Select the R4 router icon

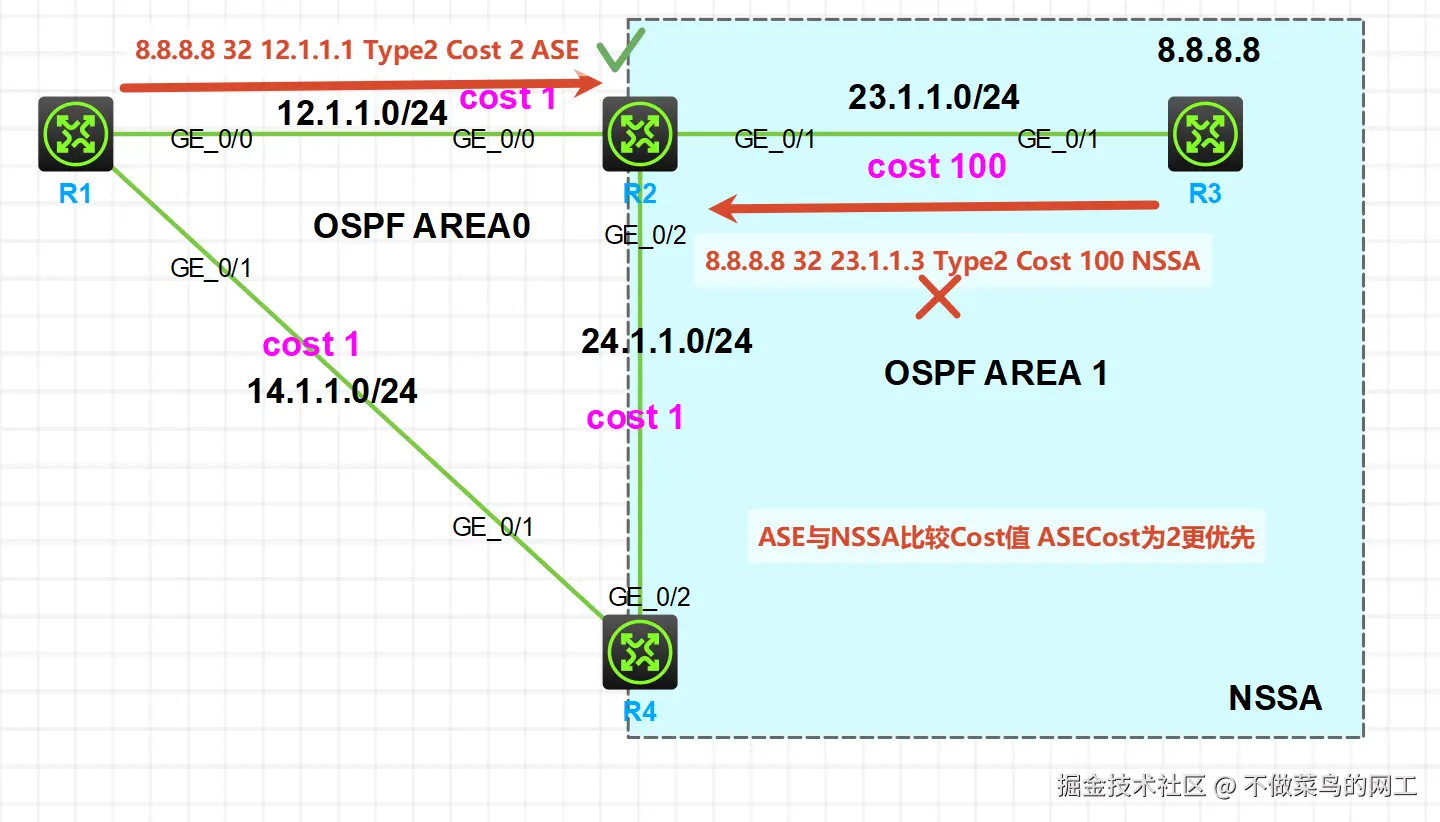(640, 652)
